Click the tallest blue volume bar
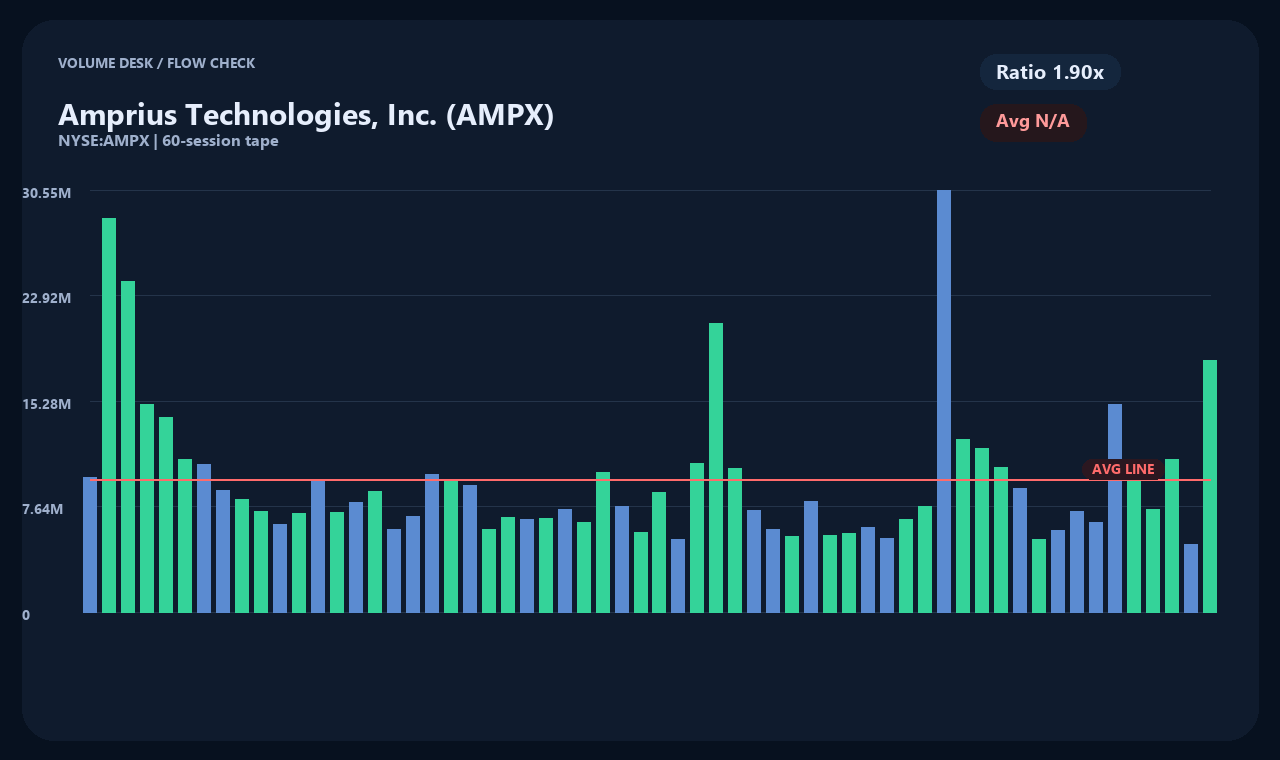The image size is (1280, 760). pyautogui.click(x=944, y=401)
